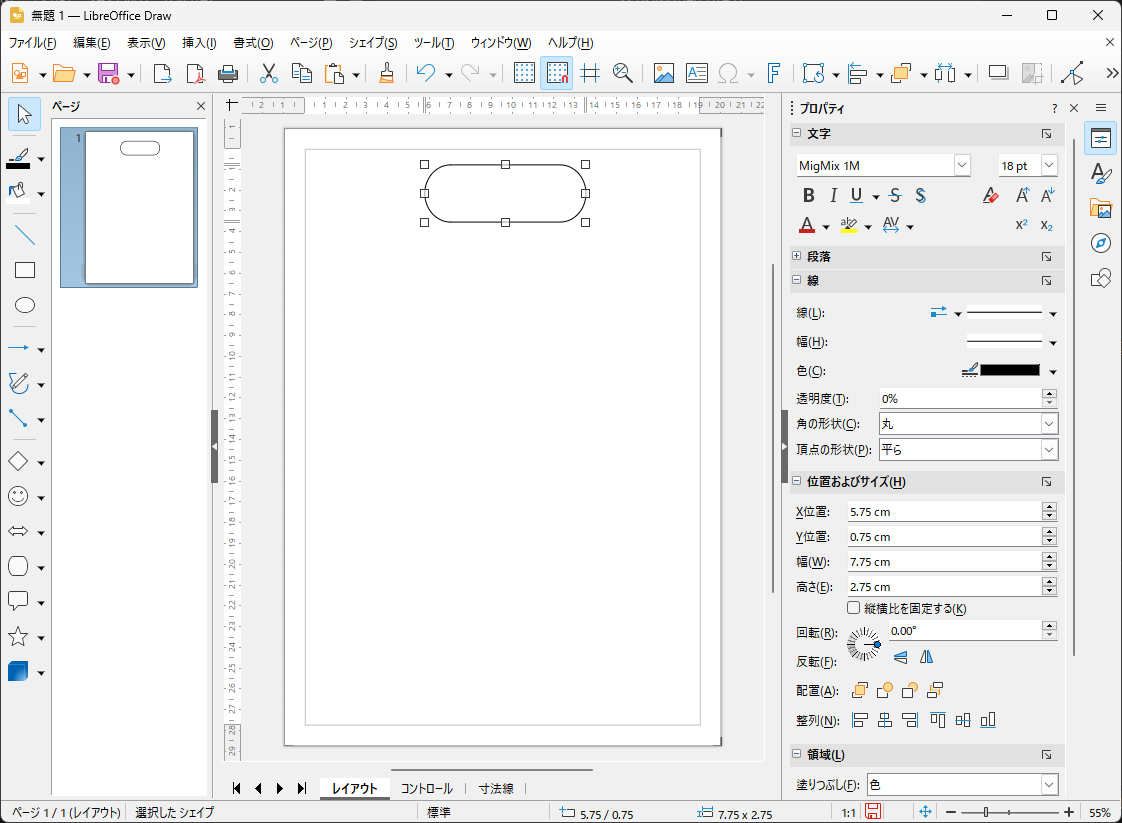Bring the shape to front via 配置

(858, 690)
